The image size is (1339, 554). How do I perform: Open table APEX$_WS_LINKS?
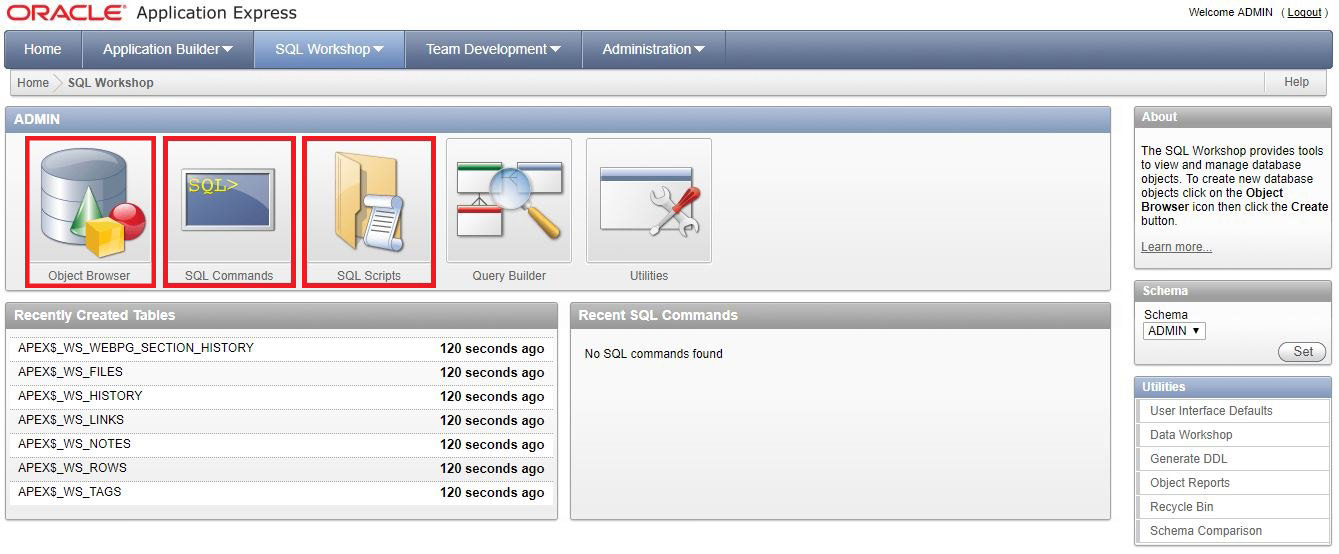71,420
